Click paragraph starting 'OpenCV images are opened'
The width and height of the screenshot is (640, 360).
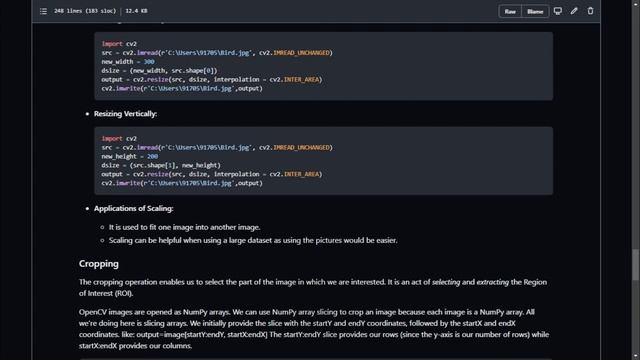pyautogui.click(x=313, y=329)
